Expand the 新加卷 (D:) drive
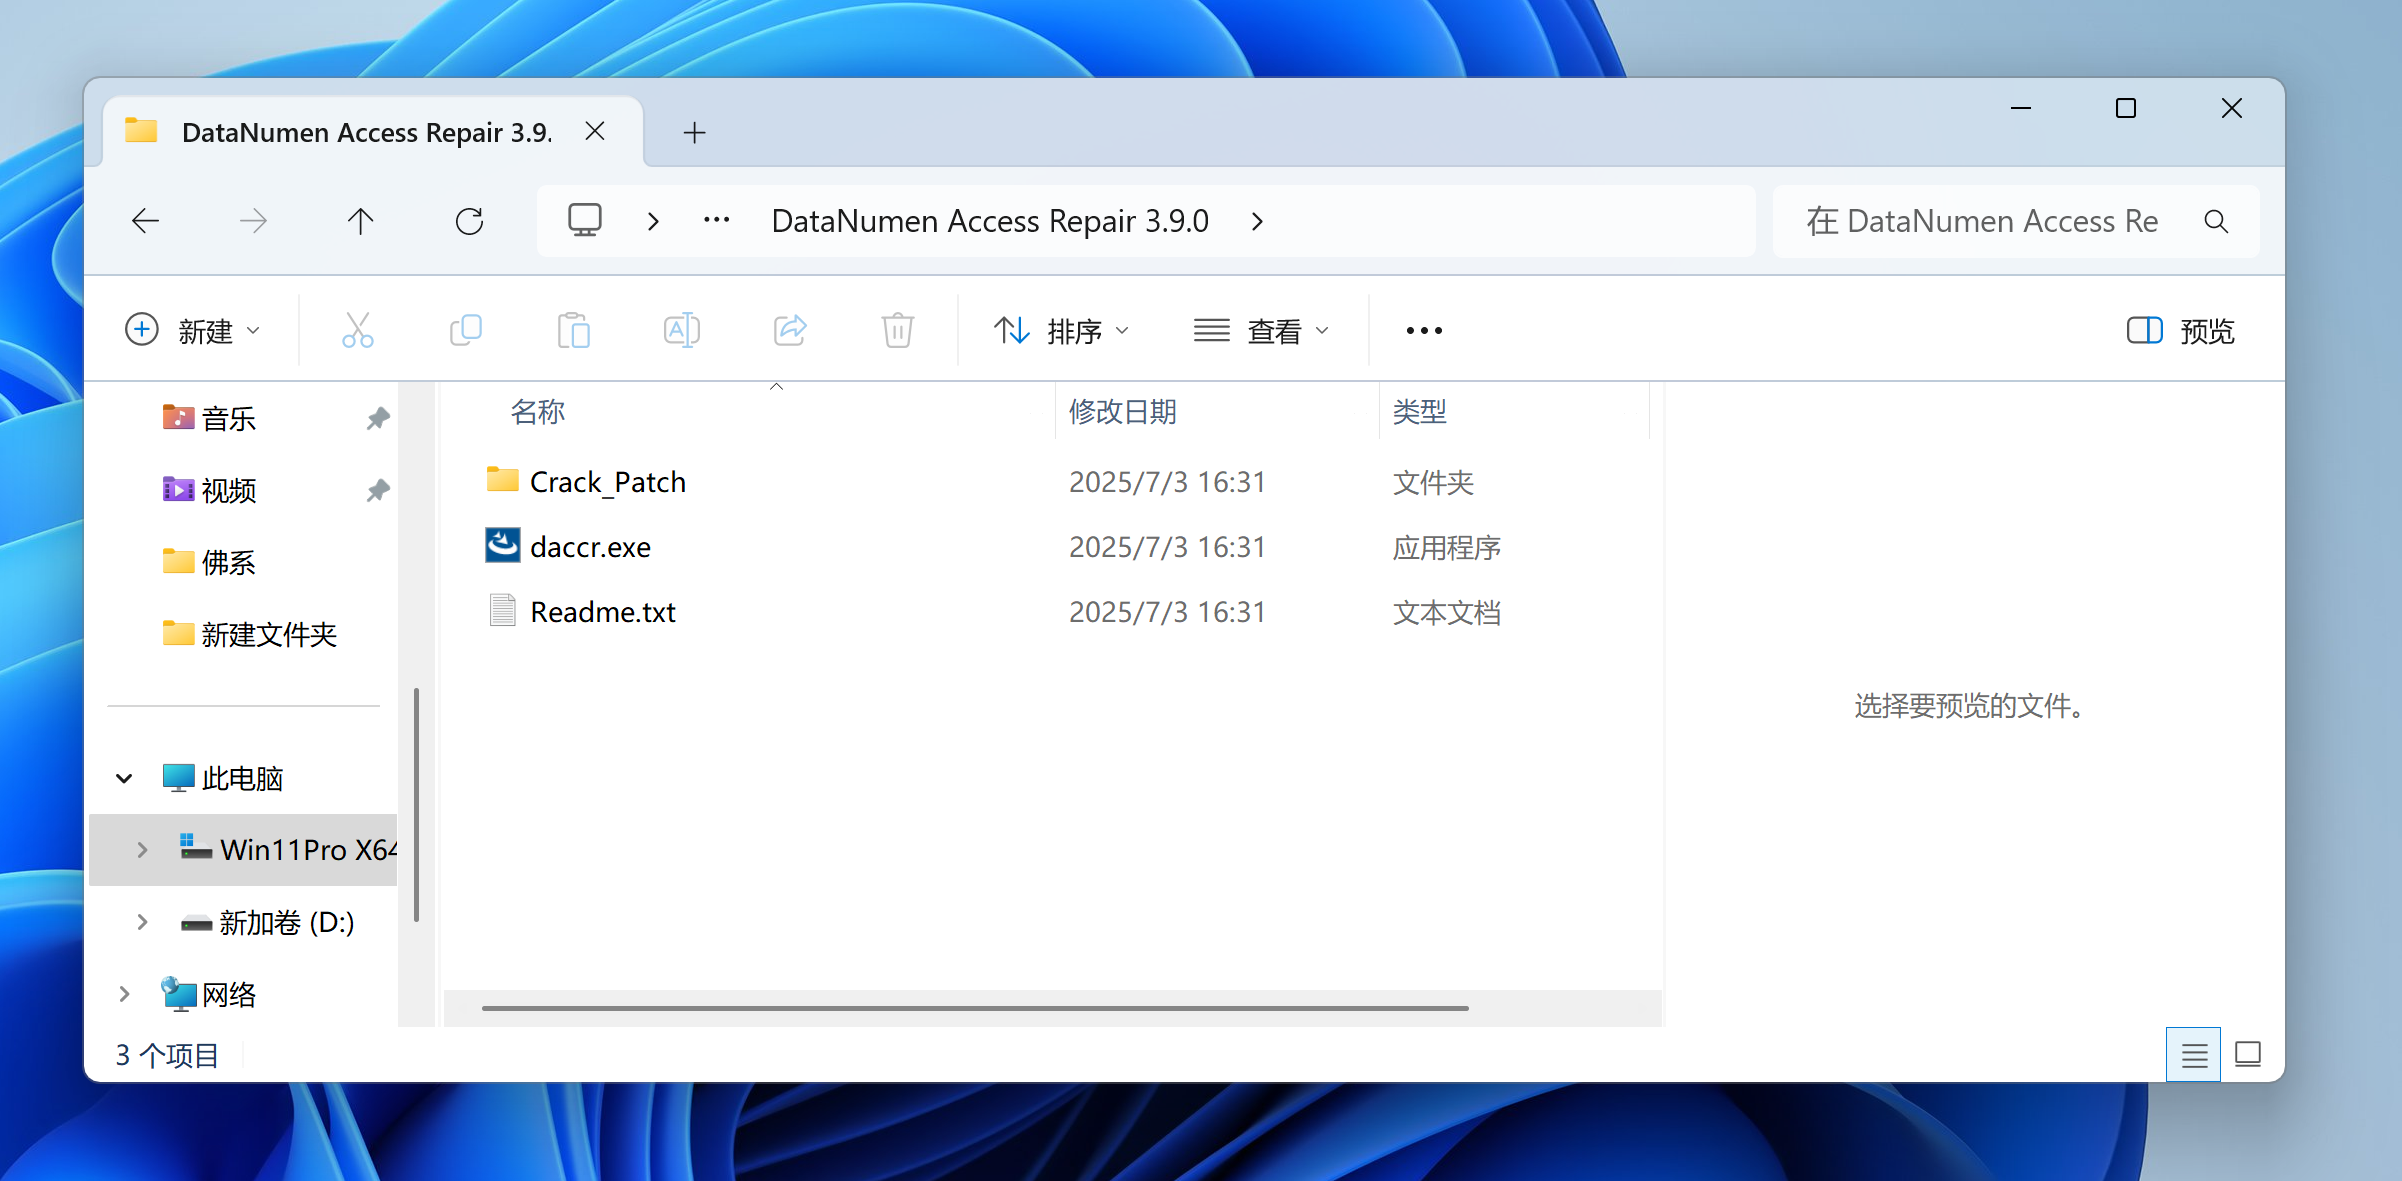 (142, 922)
